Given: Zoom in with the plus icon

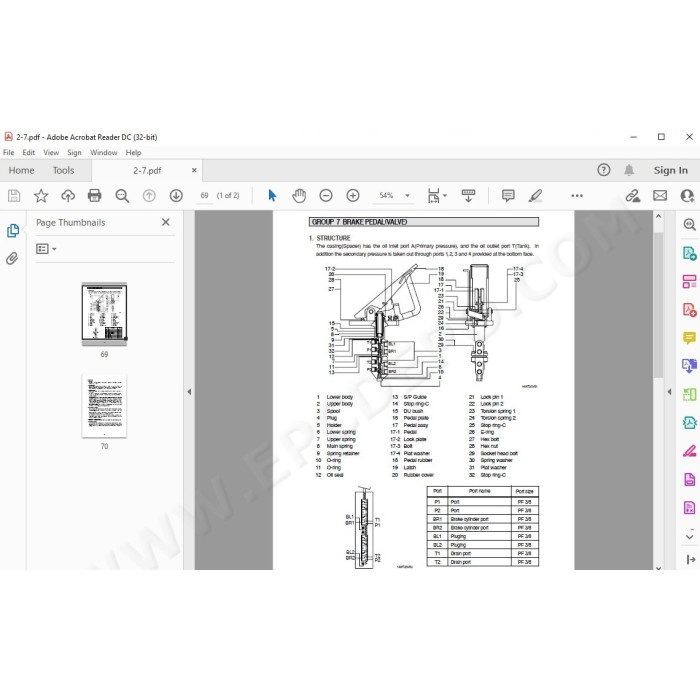Looking at the screenshot, I should (x=353, y=196).
